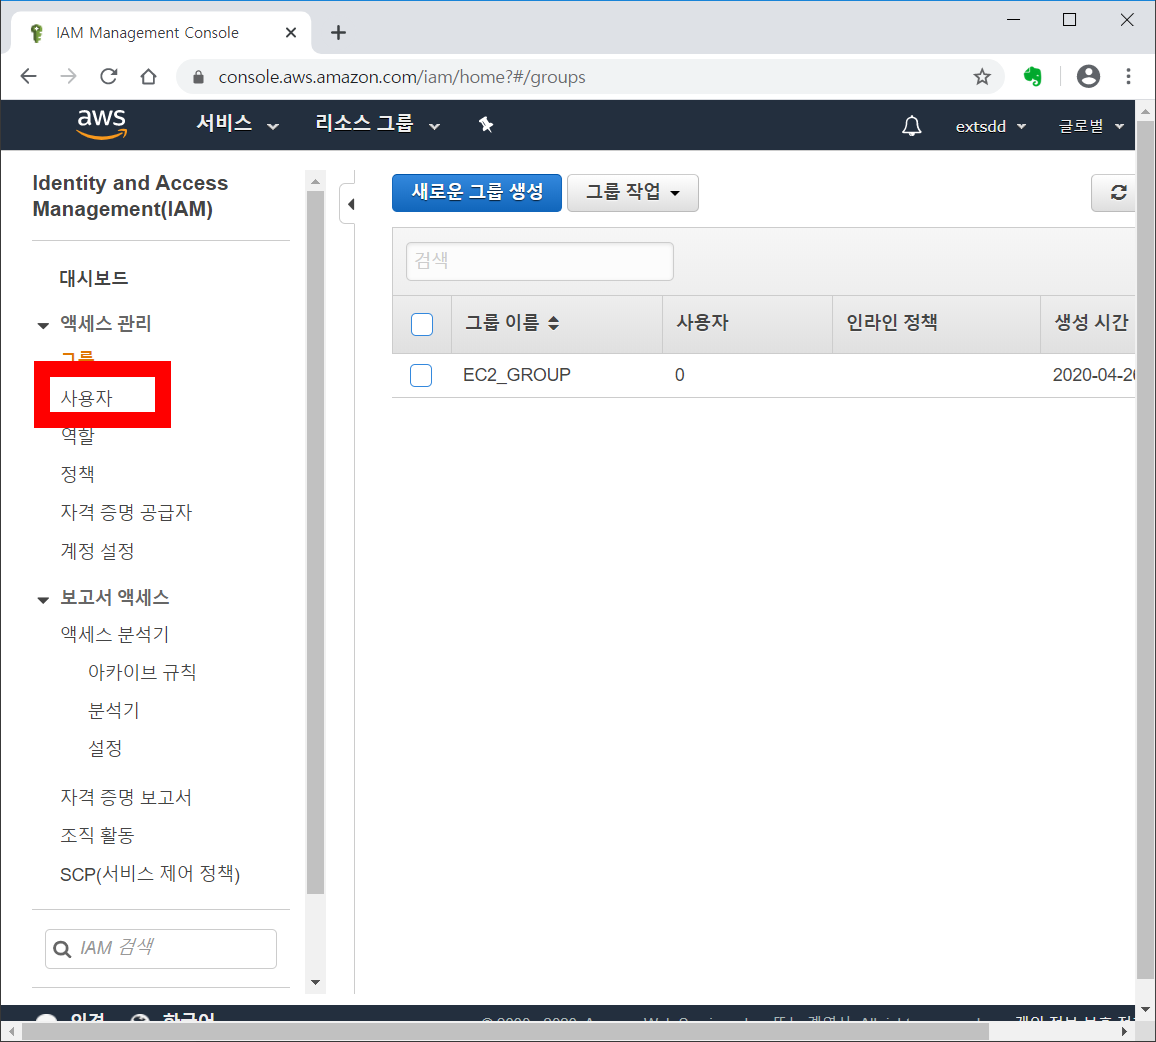Click the sidebar vertical scrollbar
The image size is (1156, 1042).
(x=316, y=542)
